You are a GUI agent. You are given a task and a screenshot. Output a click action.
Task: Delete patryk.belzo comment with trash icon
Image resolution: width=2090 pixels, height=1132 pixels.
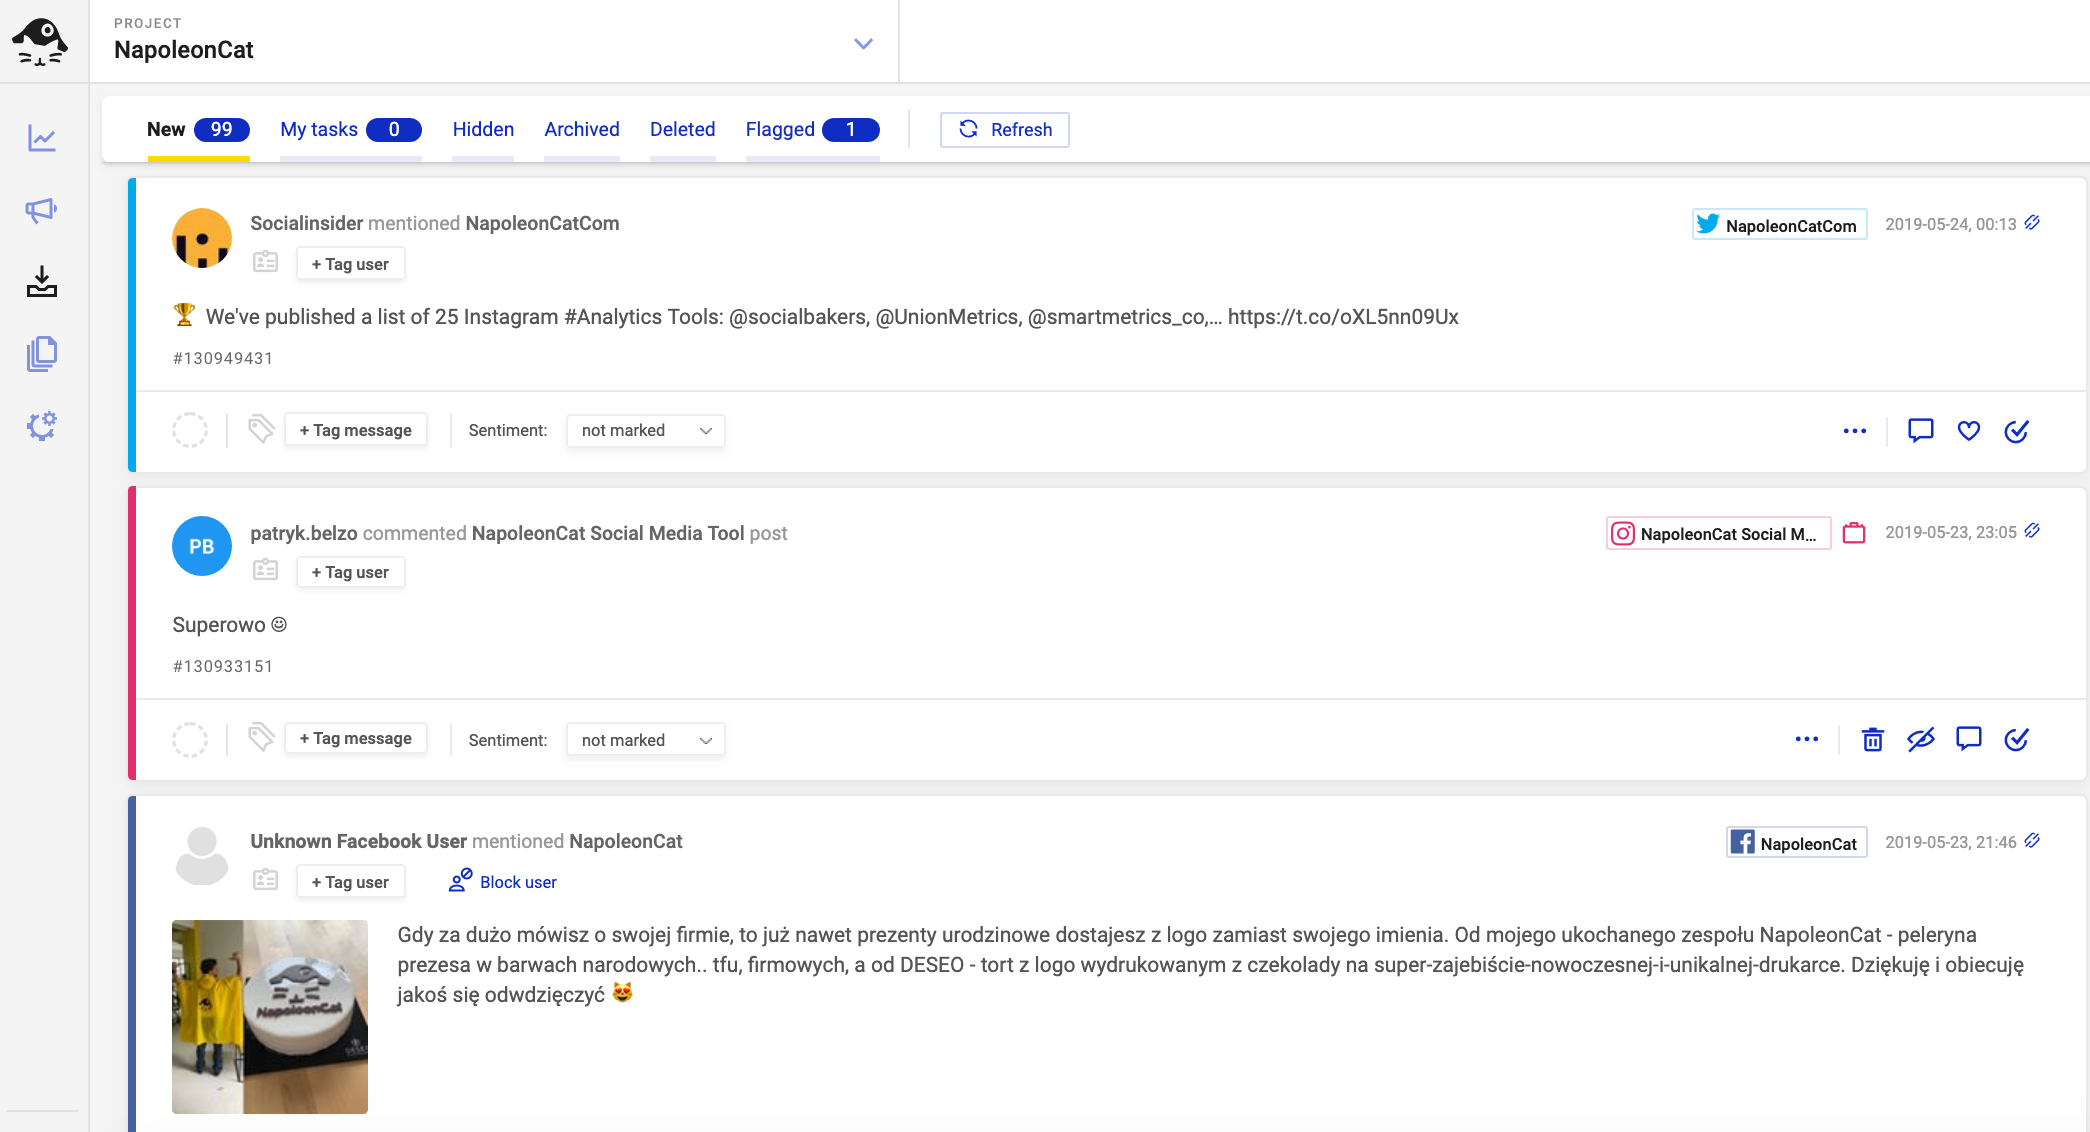pos(1872,740)
